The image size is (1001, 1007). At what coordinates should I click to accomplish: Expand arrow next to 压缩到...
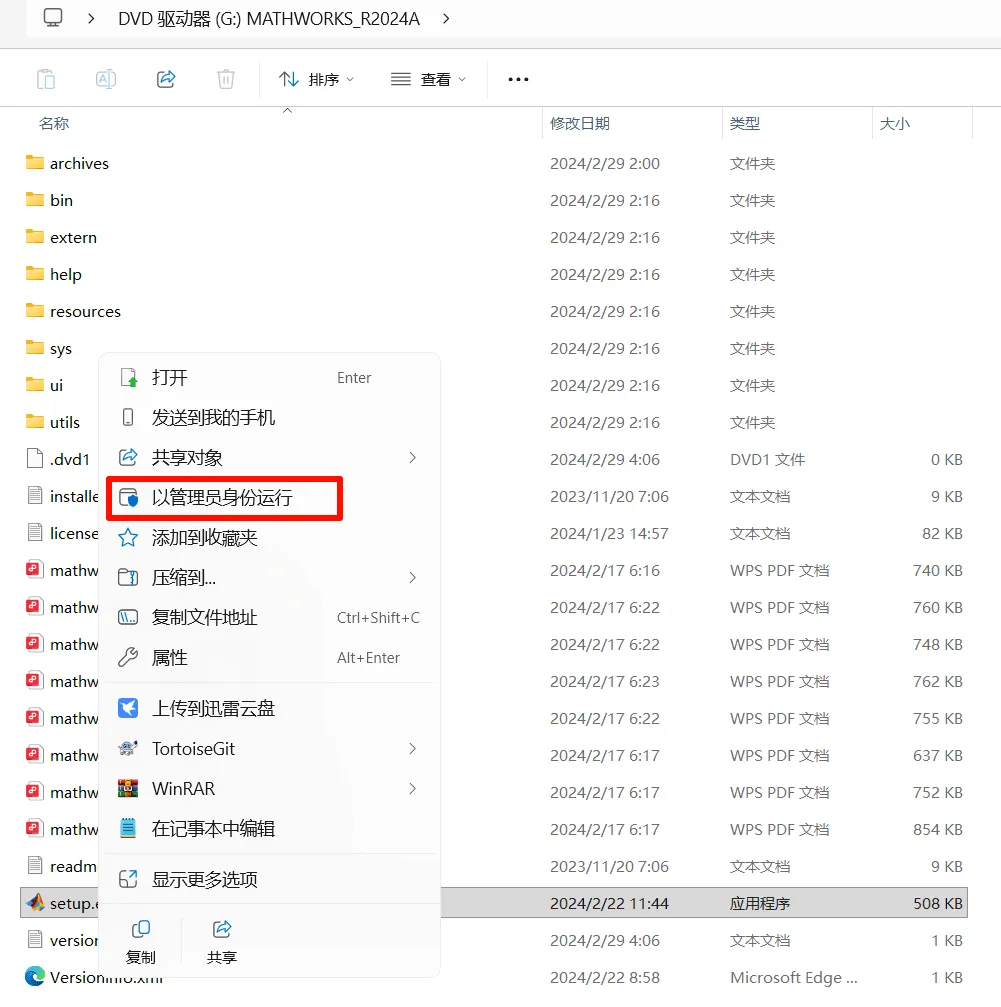412,577
